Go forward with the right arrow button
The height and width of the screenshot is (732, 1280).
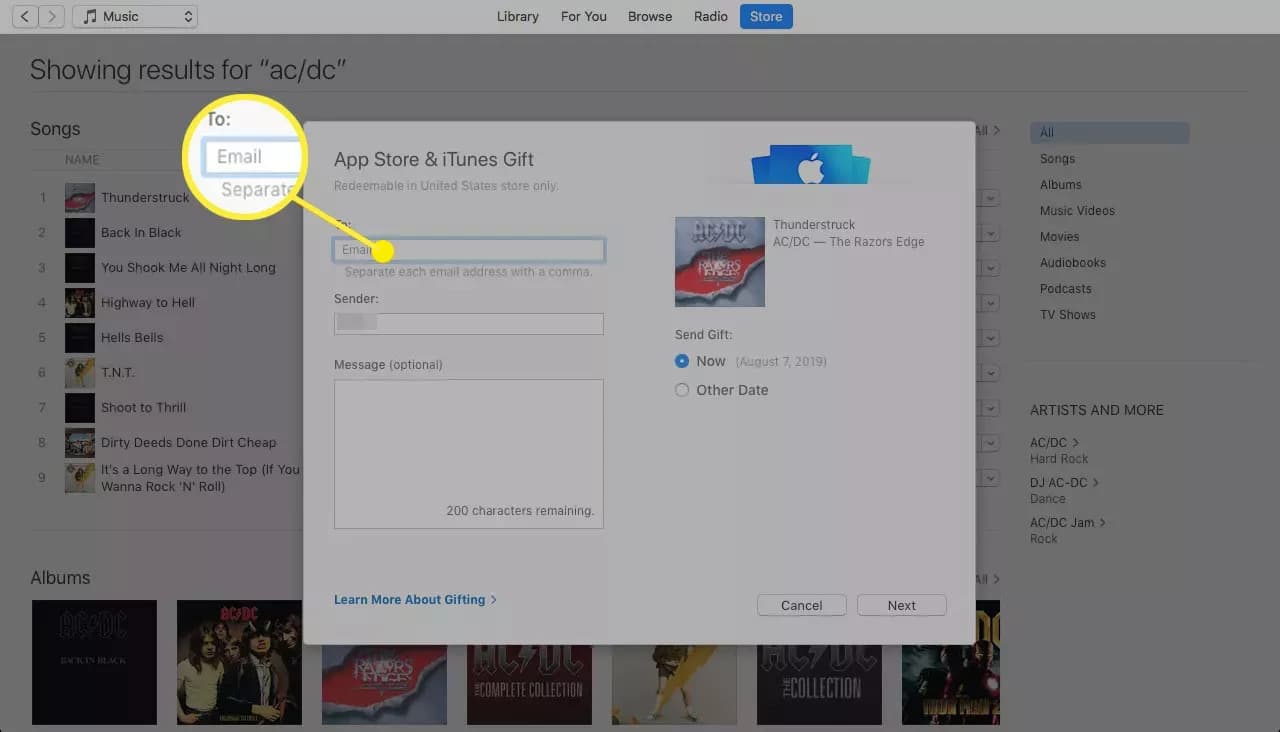pos(52,16)
